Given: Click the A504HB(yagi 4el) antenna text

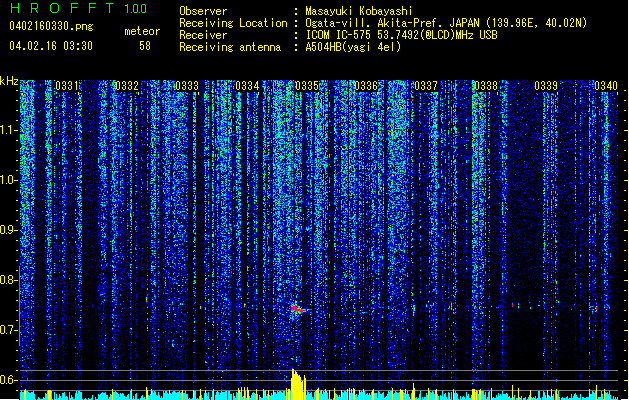Looking at the screenshot, I should point(353,47).
